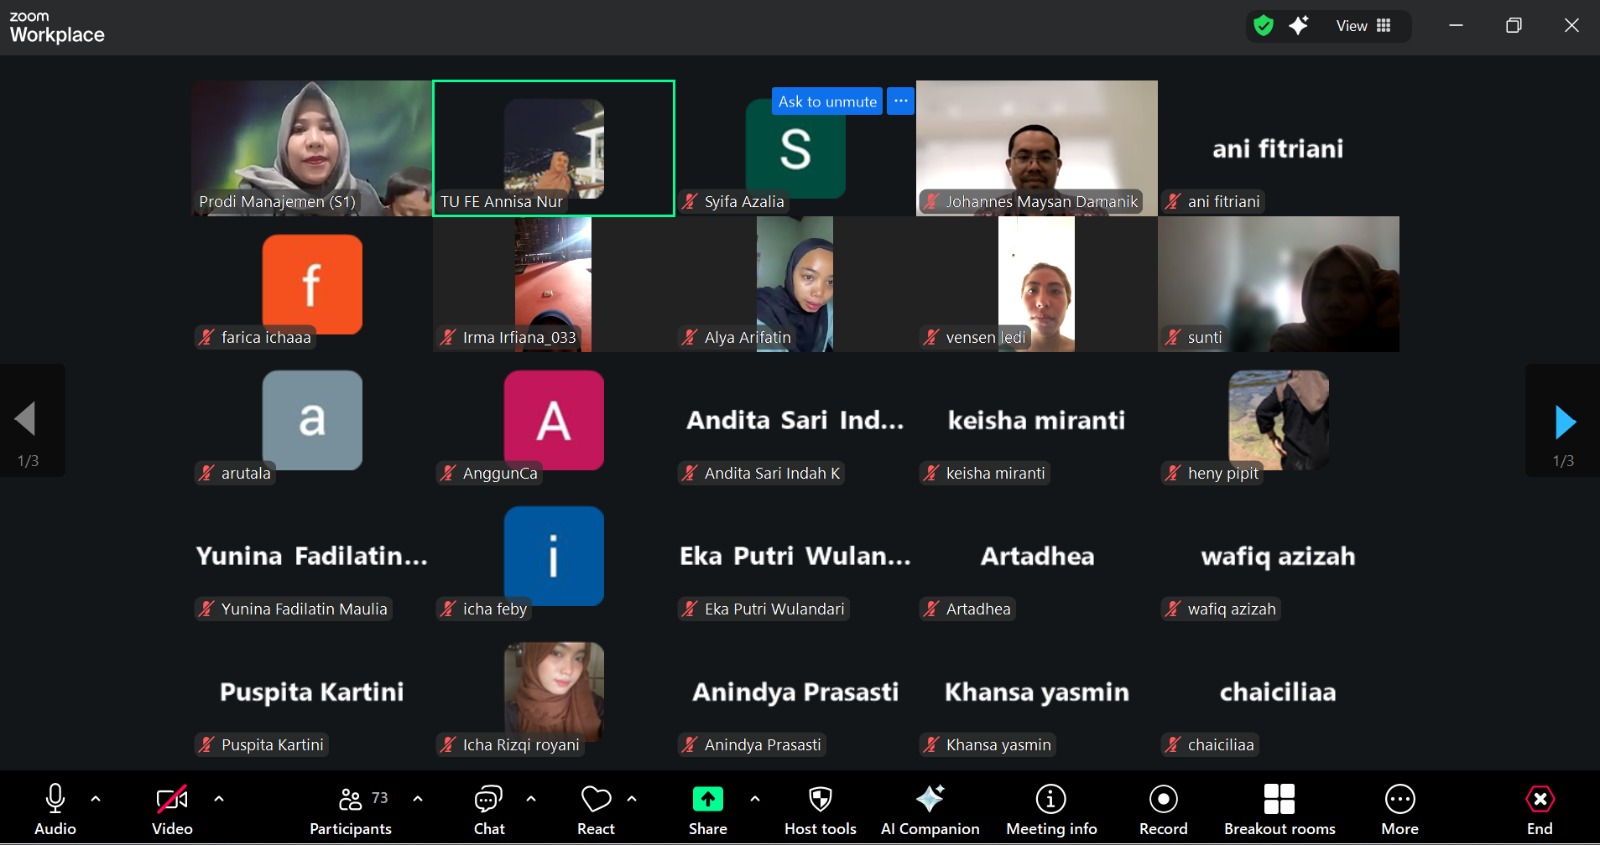The width and height of the screenshot is (1600, 845).
Task: Open the Chat panel
Action: point(488,808)
